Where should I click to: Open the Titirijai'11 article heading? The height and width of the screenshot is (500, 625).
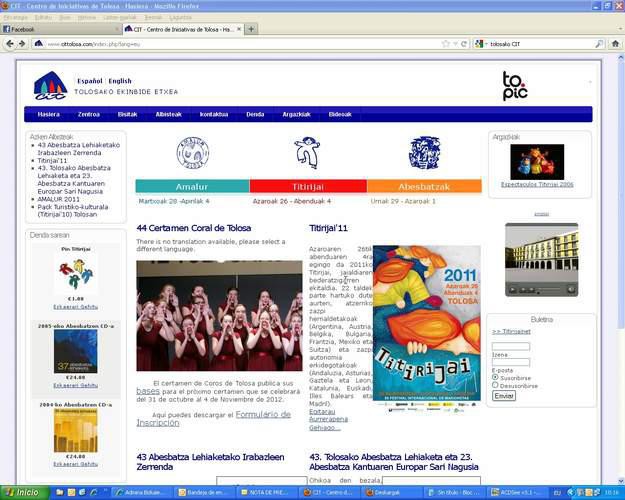click(x=328, y=228)
